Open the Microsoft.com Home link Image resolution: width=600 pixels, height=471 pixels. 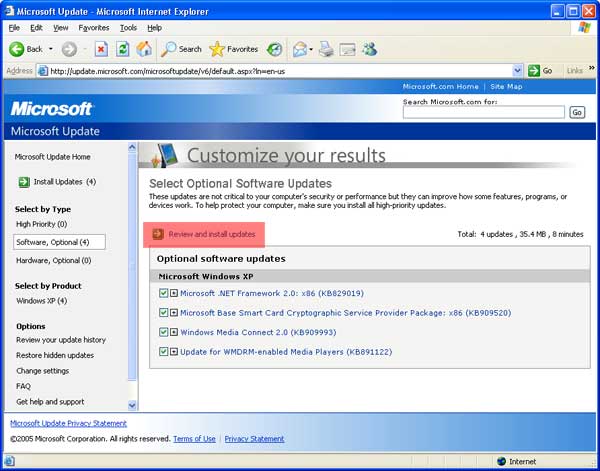click(x=440, y=86)
